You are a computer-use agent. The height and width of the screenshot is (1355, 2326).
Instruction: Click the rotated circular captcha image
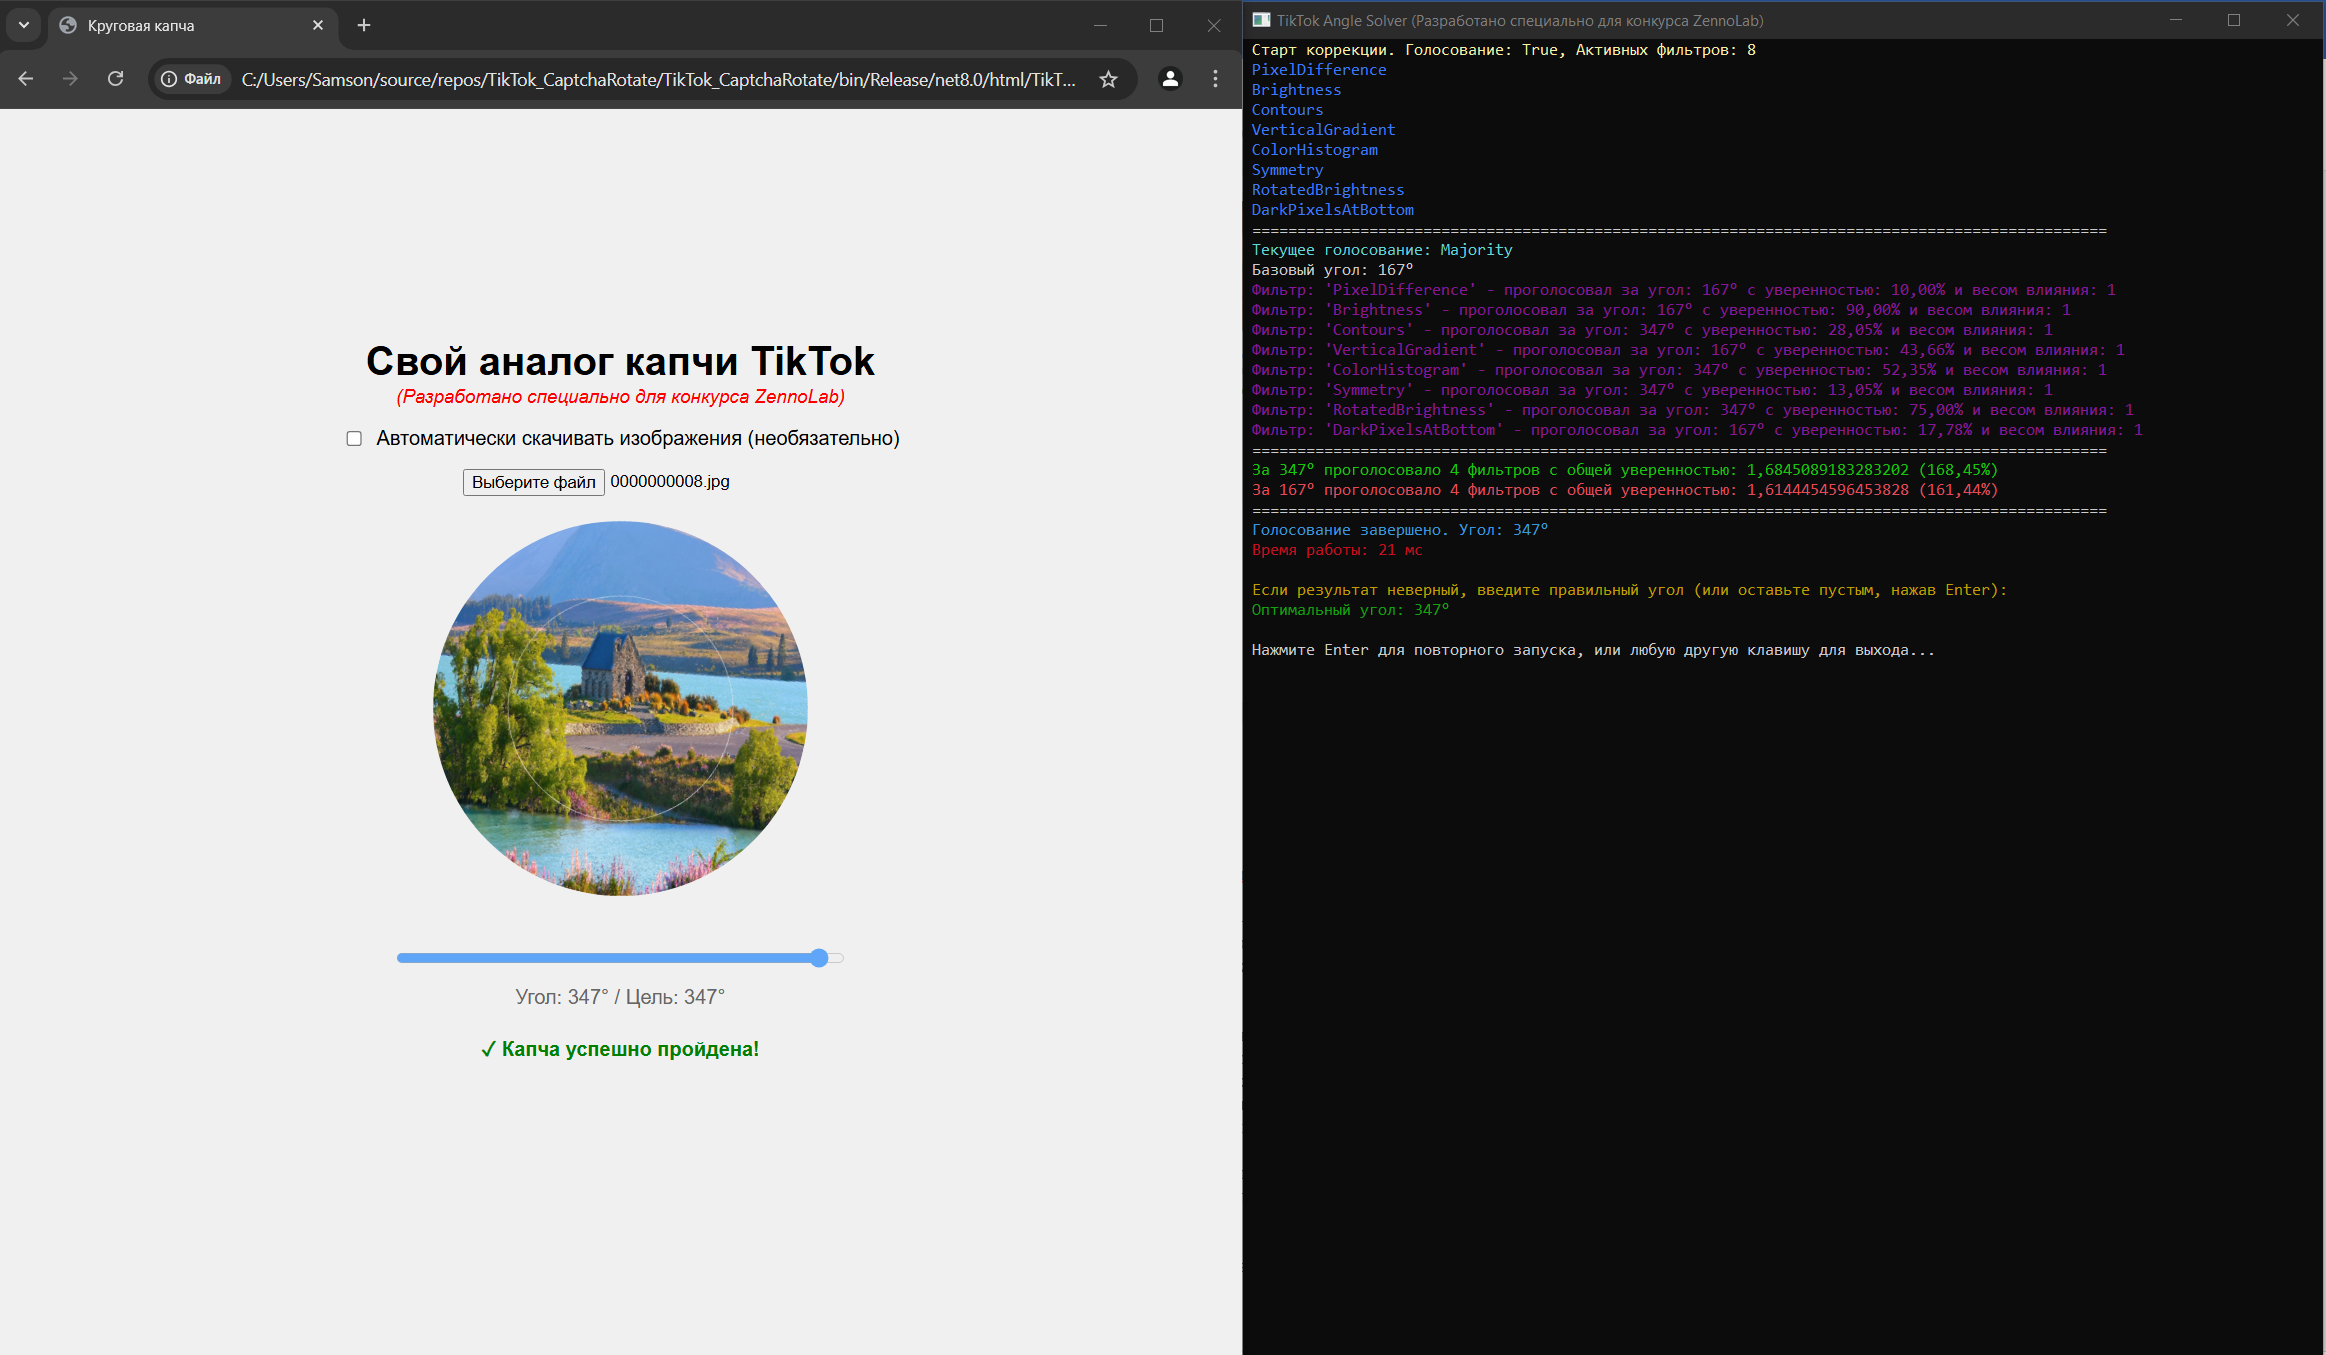point(620,708)
